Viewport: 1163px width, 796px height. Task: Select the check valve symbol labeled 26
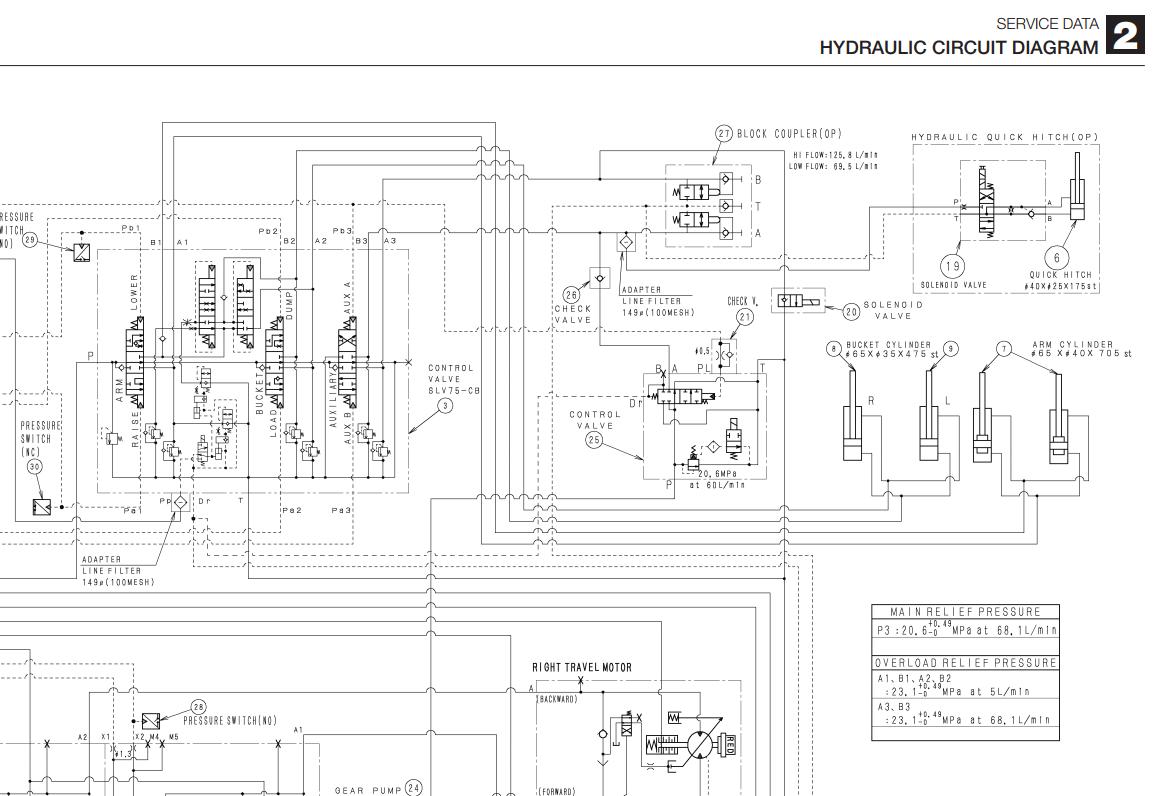(x=599, y=279)
